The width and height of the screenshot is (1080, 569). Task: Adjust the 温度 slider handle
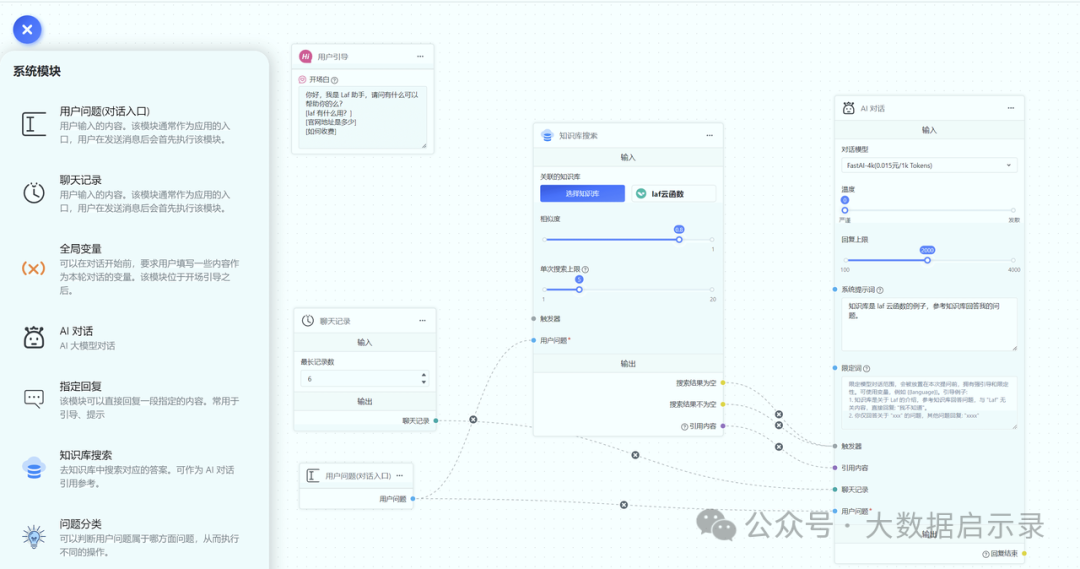(845, 210)
